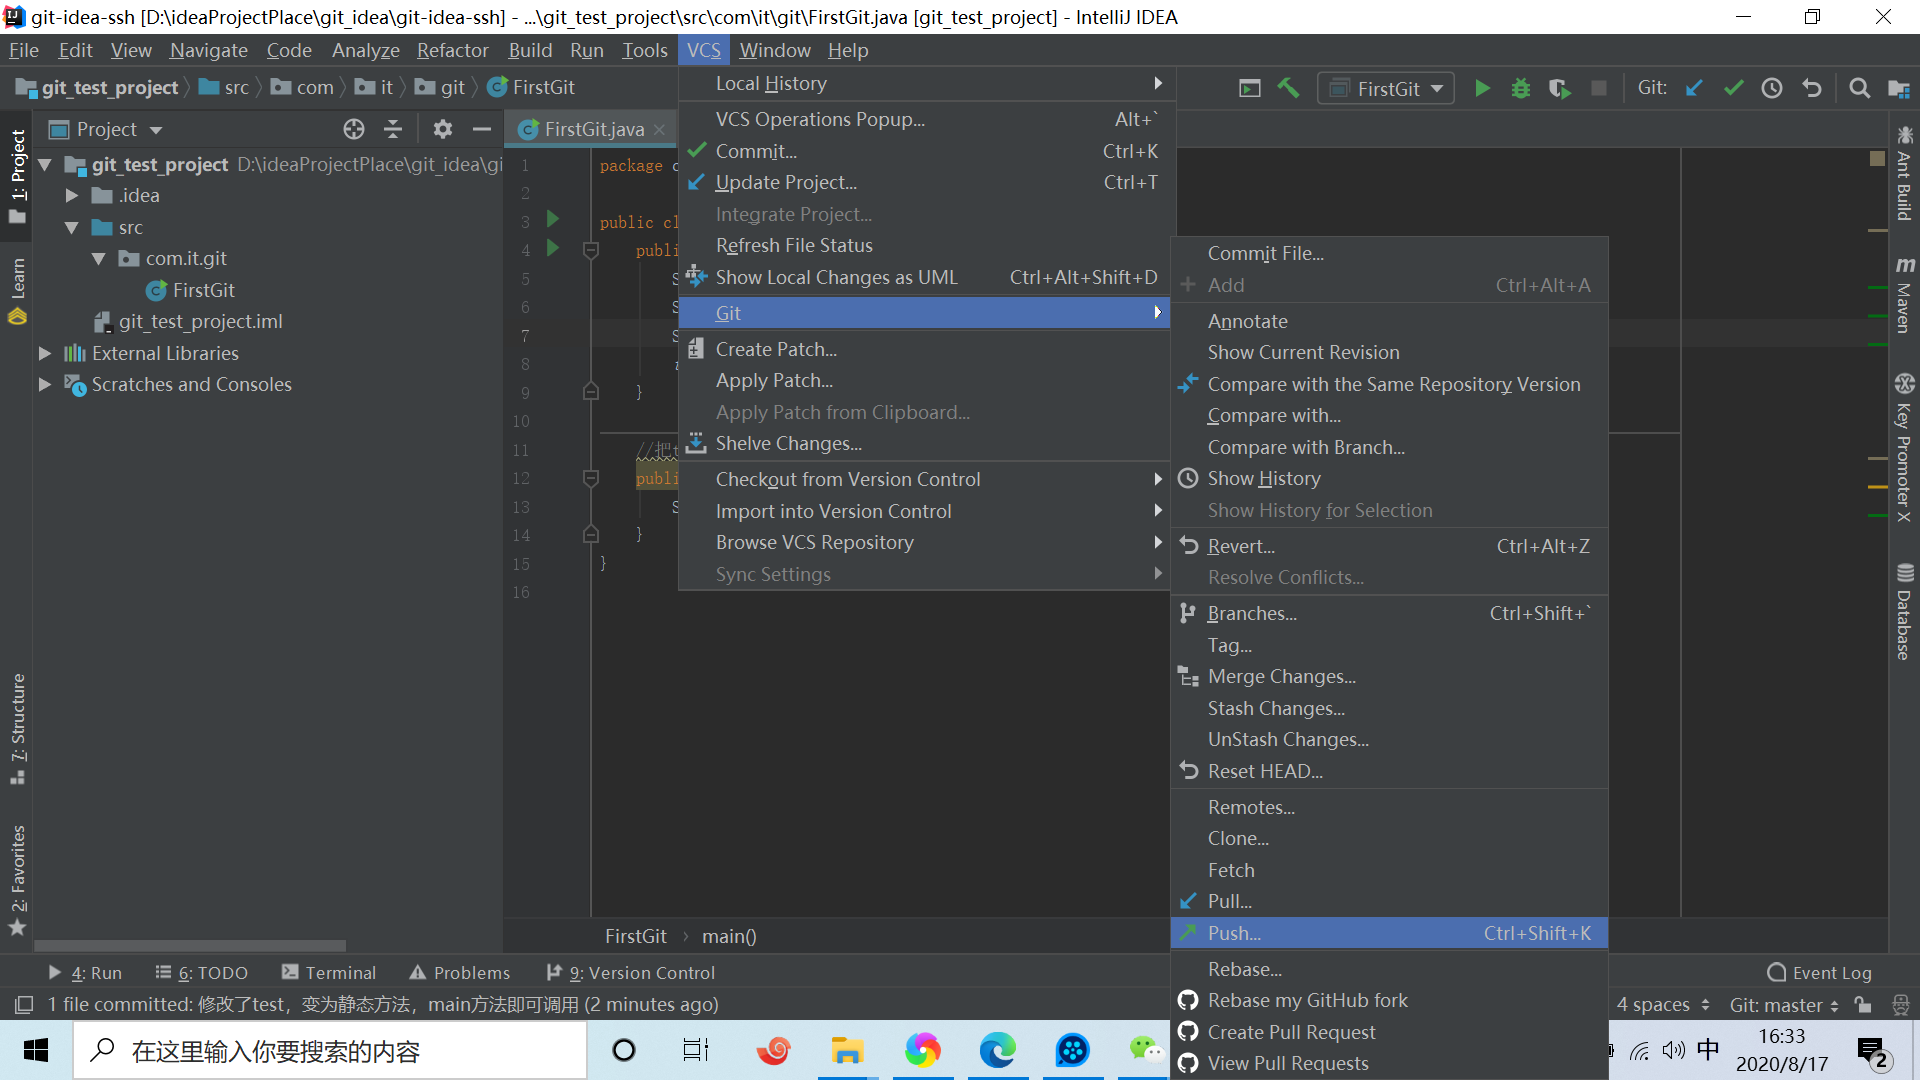
Task: Open Microsoft Edge from taskbar
Action: 997,1050
